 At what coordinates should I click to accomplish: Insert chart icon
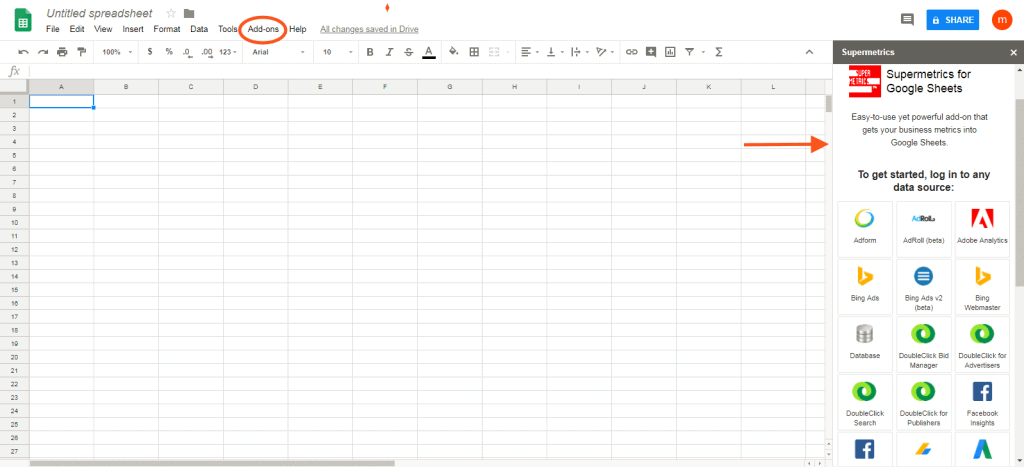click(x=669, y=52)
